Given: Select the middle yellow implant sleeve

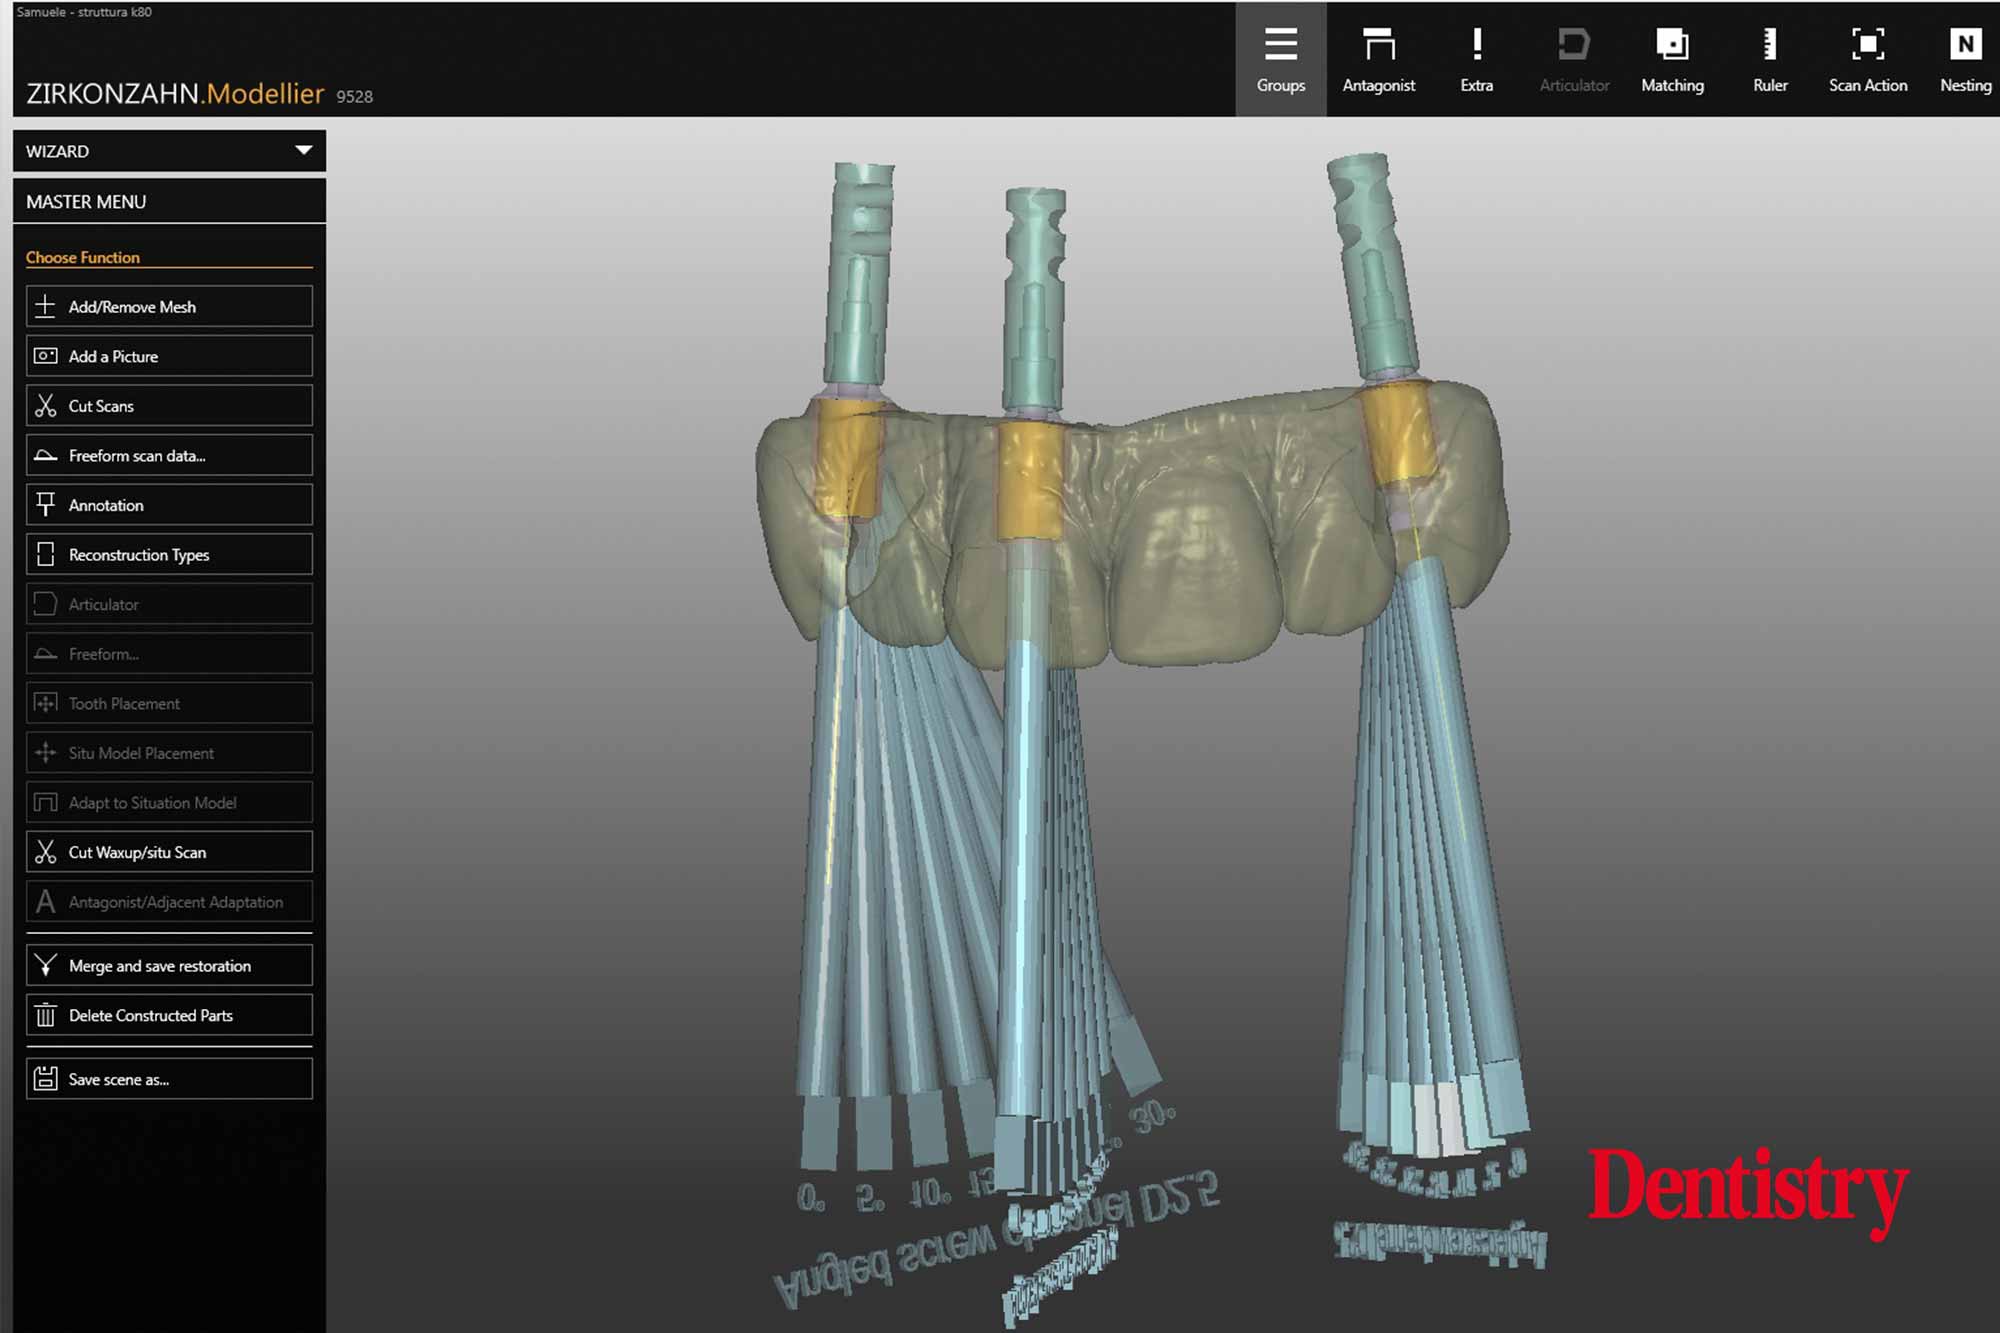Looking at the screenshot, I should tap(1029, 481).
